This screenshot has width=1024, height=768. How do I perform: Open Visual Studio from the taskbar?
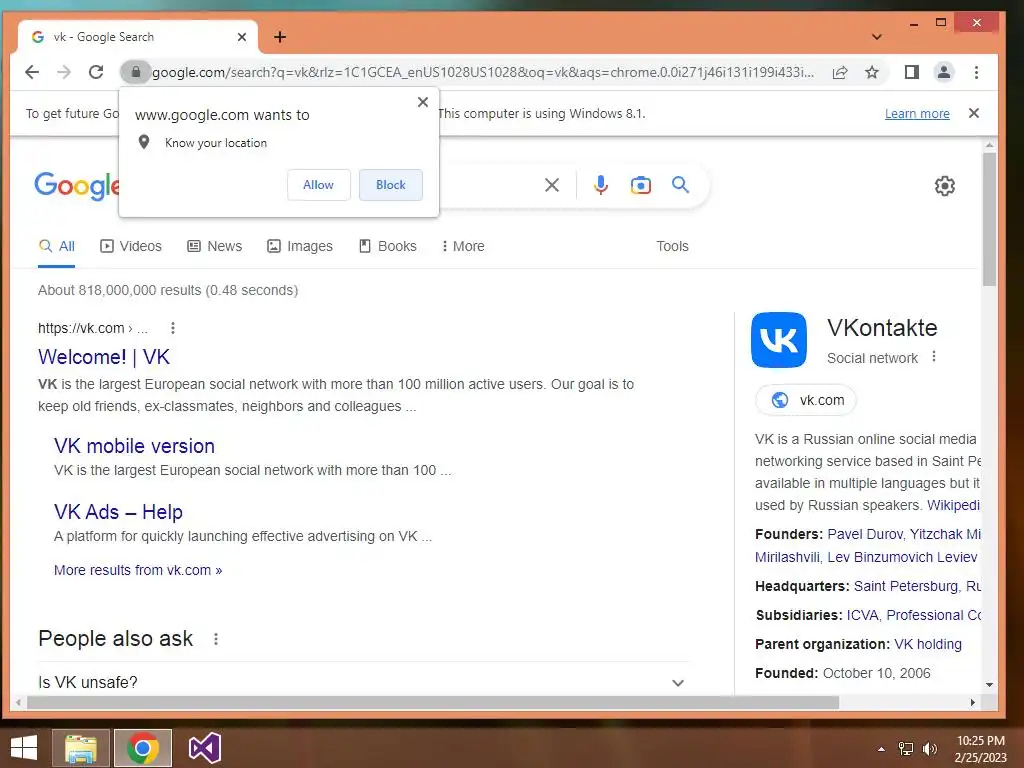click(205, 748)
